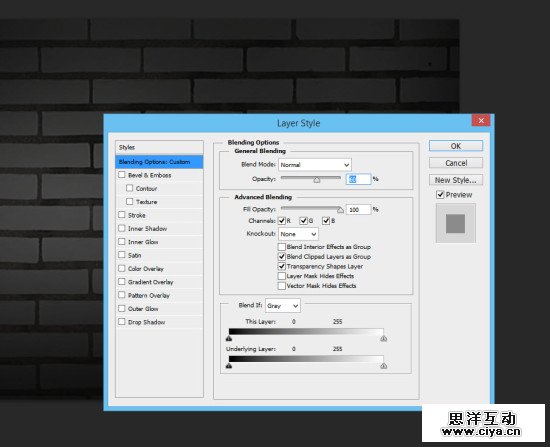
Task: Open the Blend Mode dropdown
Action: tap(315, 165)
